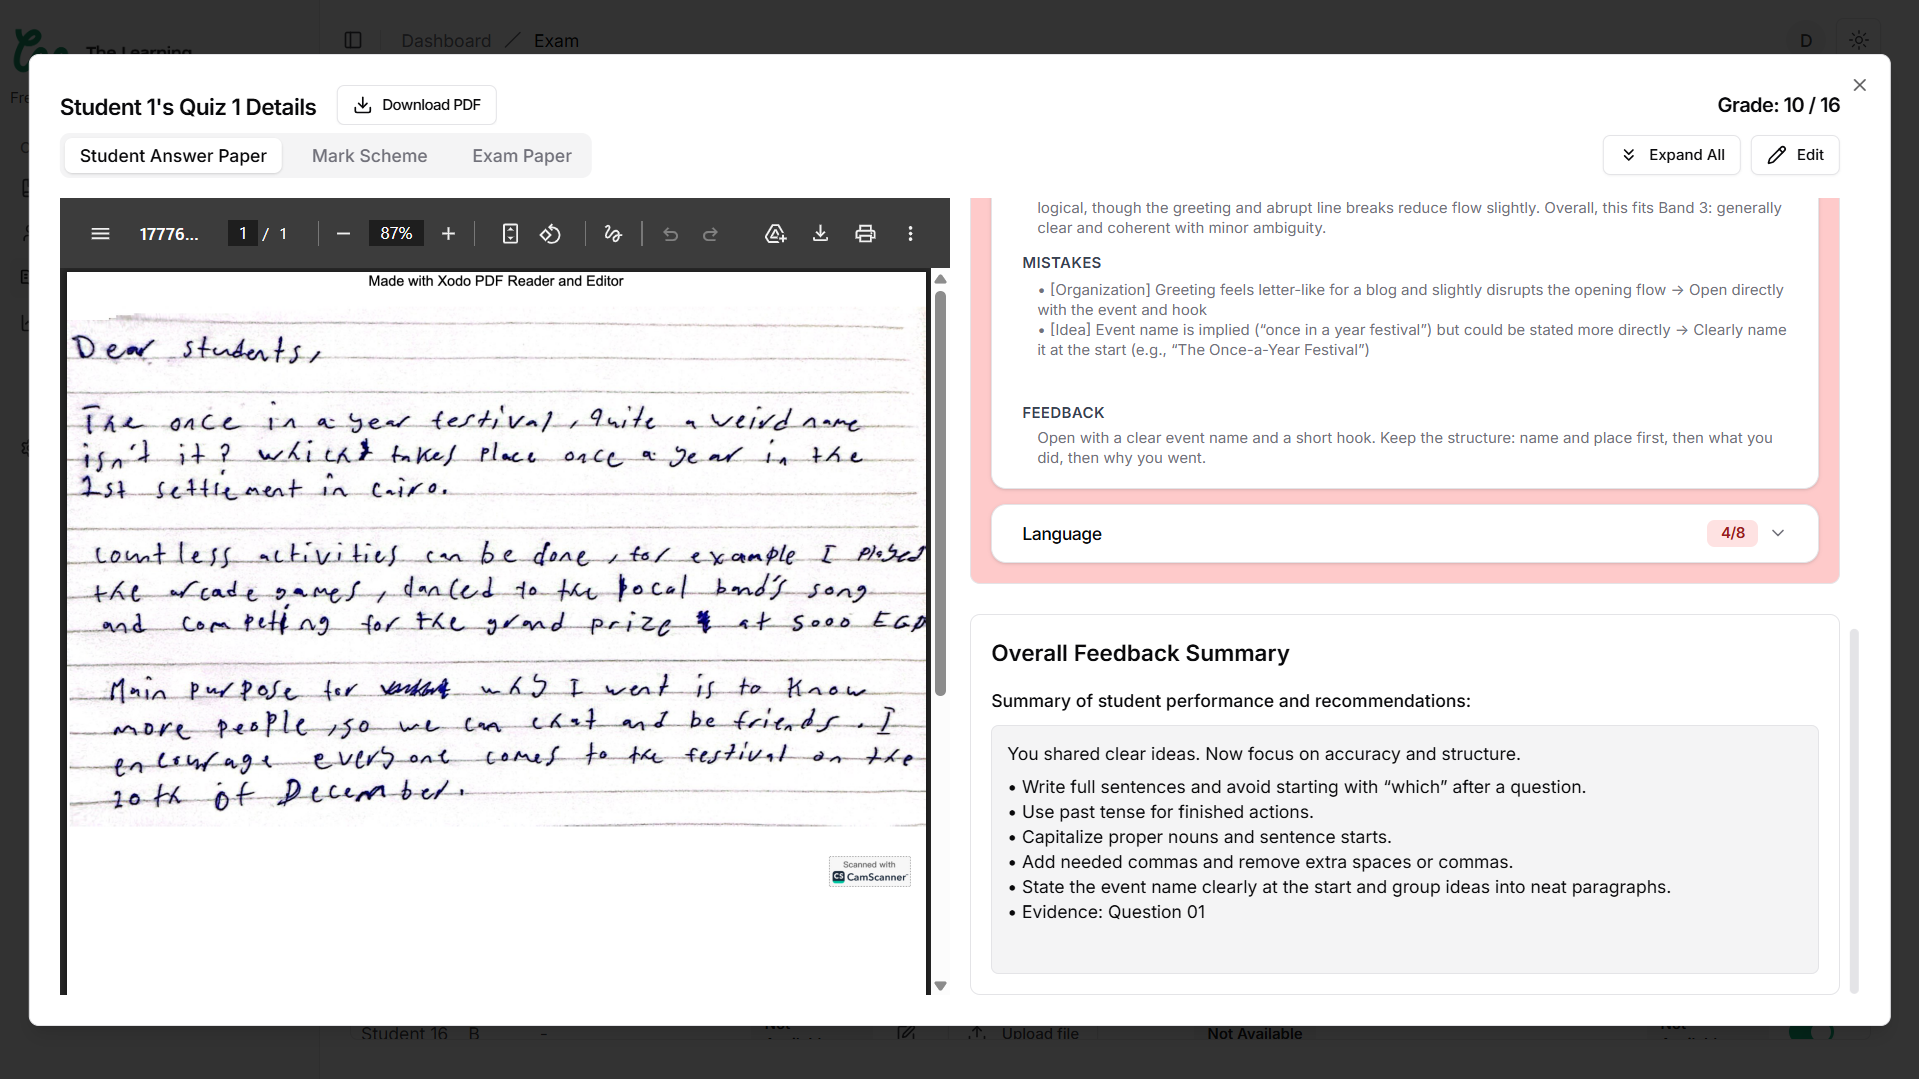Close the Quiz 1 Details dialog
This screenshot has height=1079, width=1919.
click(1860, 85)
